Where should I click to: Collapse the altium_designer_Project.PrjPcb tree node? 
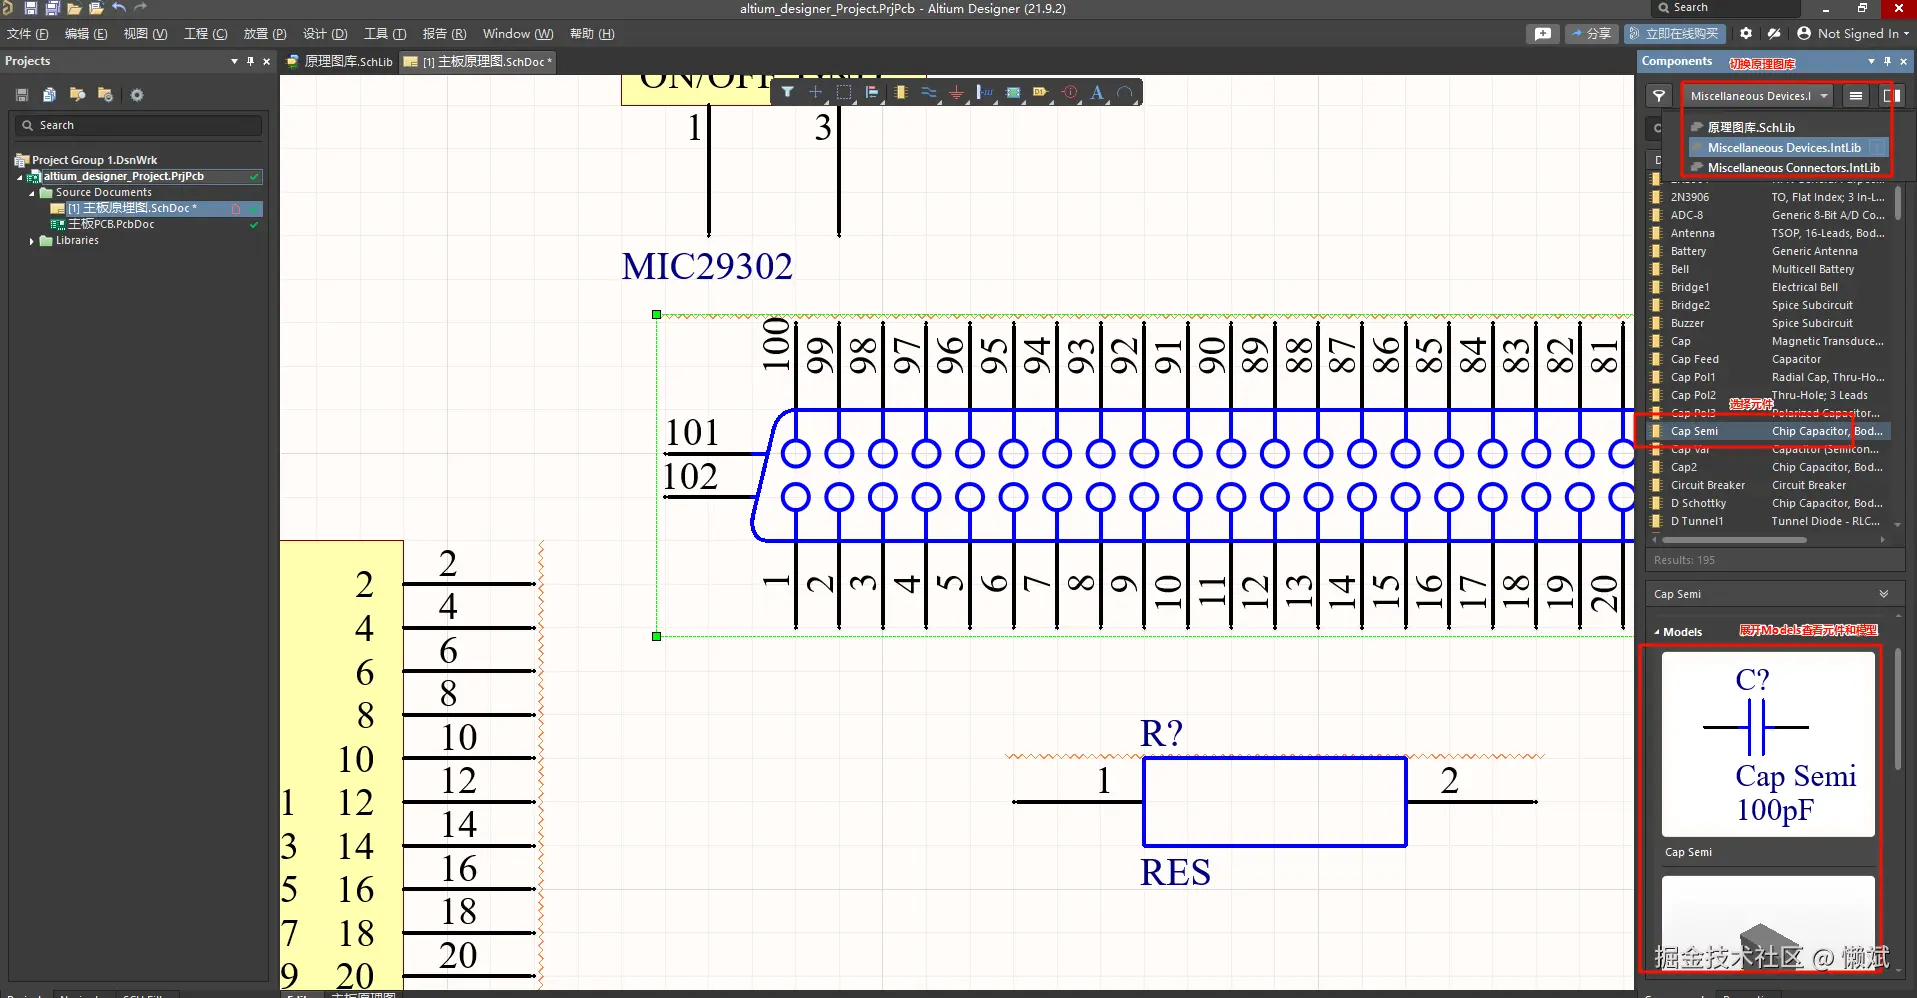[20, 177]
